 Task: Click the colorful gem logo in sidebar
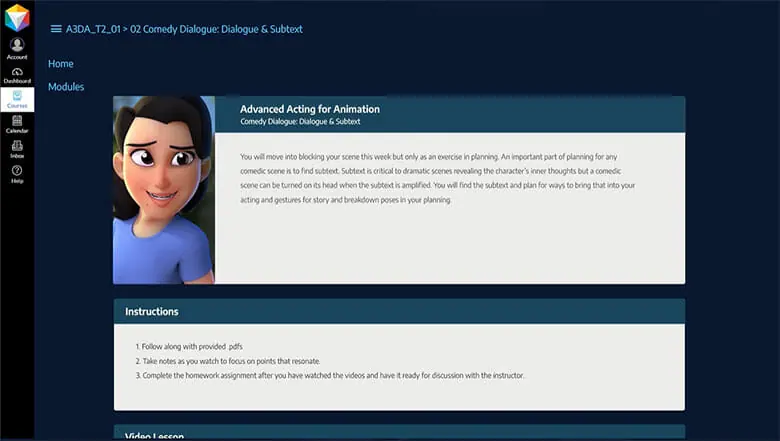tap(17, 17)
